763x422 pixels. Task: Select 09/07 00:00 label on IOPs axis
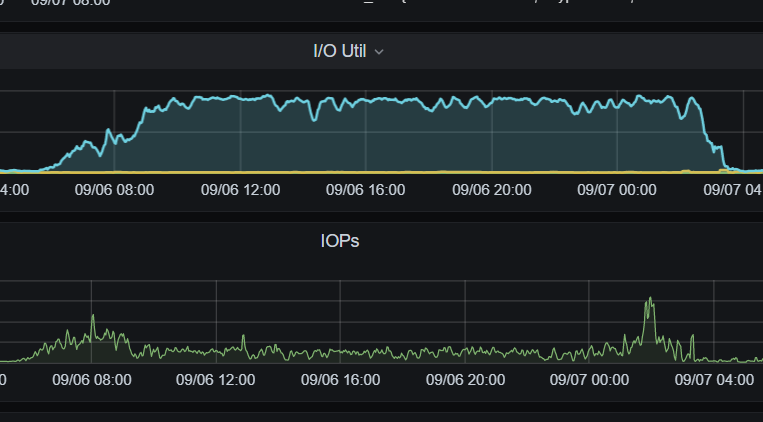tap(589, 380)
